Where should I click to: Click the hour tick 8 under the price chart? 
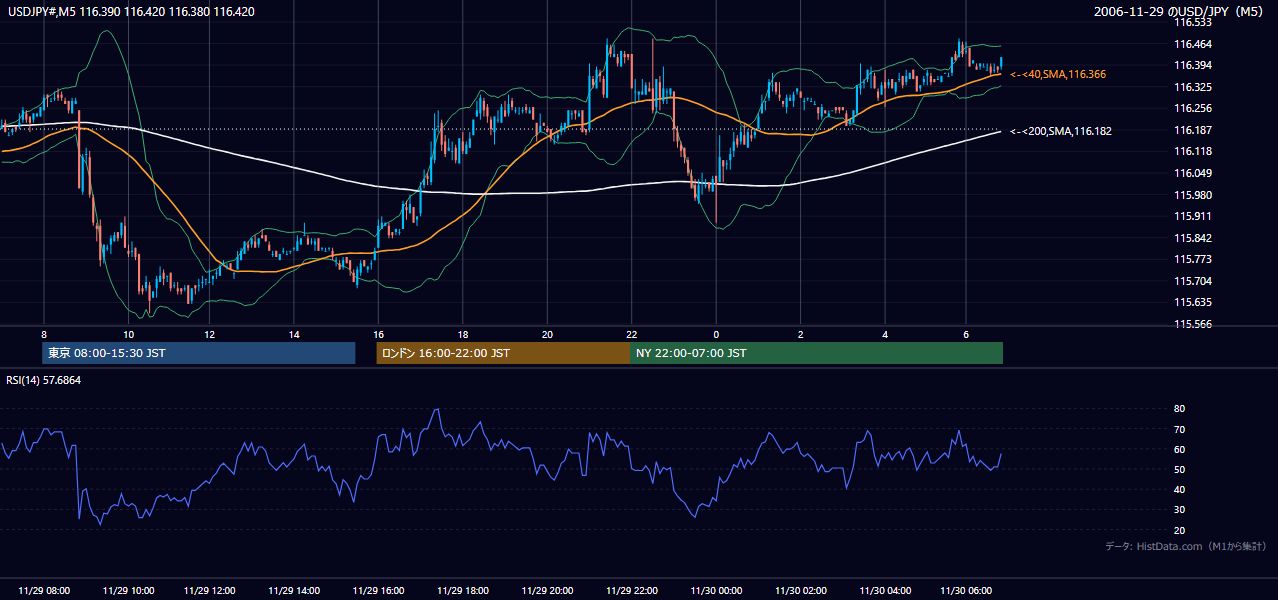[x=44, y=333]
